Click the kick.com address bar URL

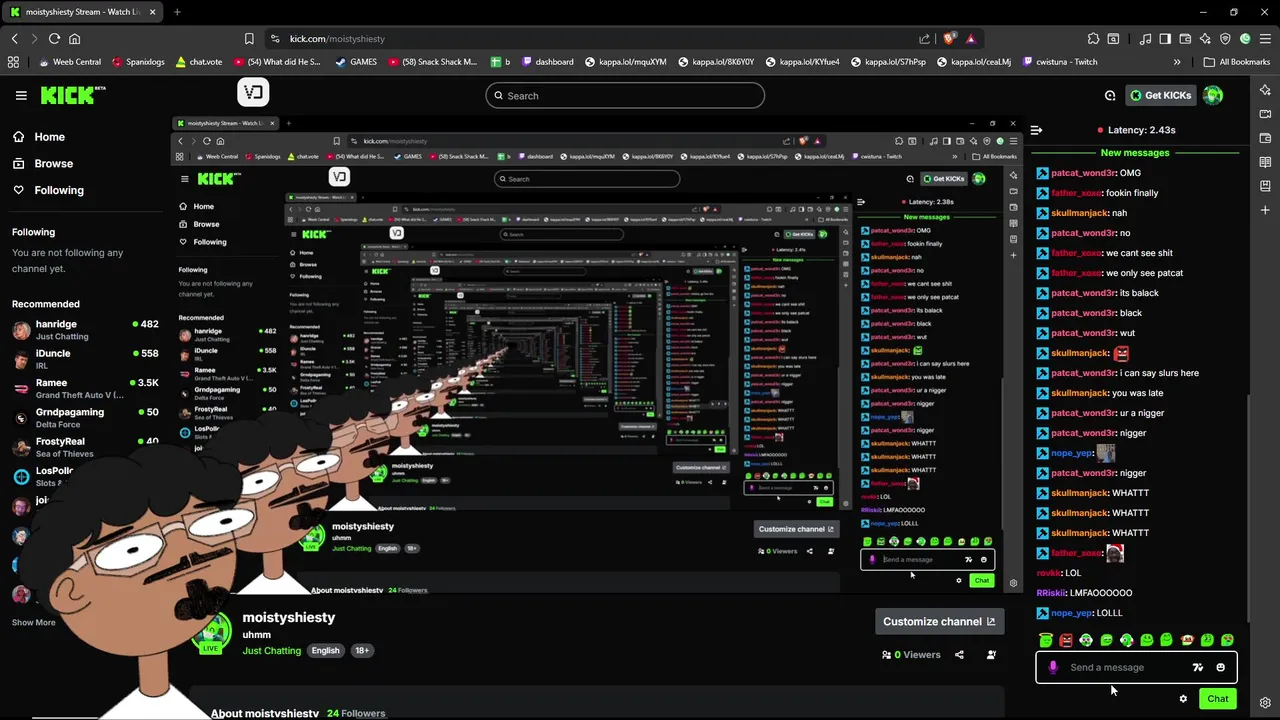pyautogui.click(x=337, y=38)
